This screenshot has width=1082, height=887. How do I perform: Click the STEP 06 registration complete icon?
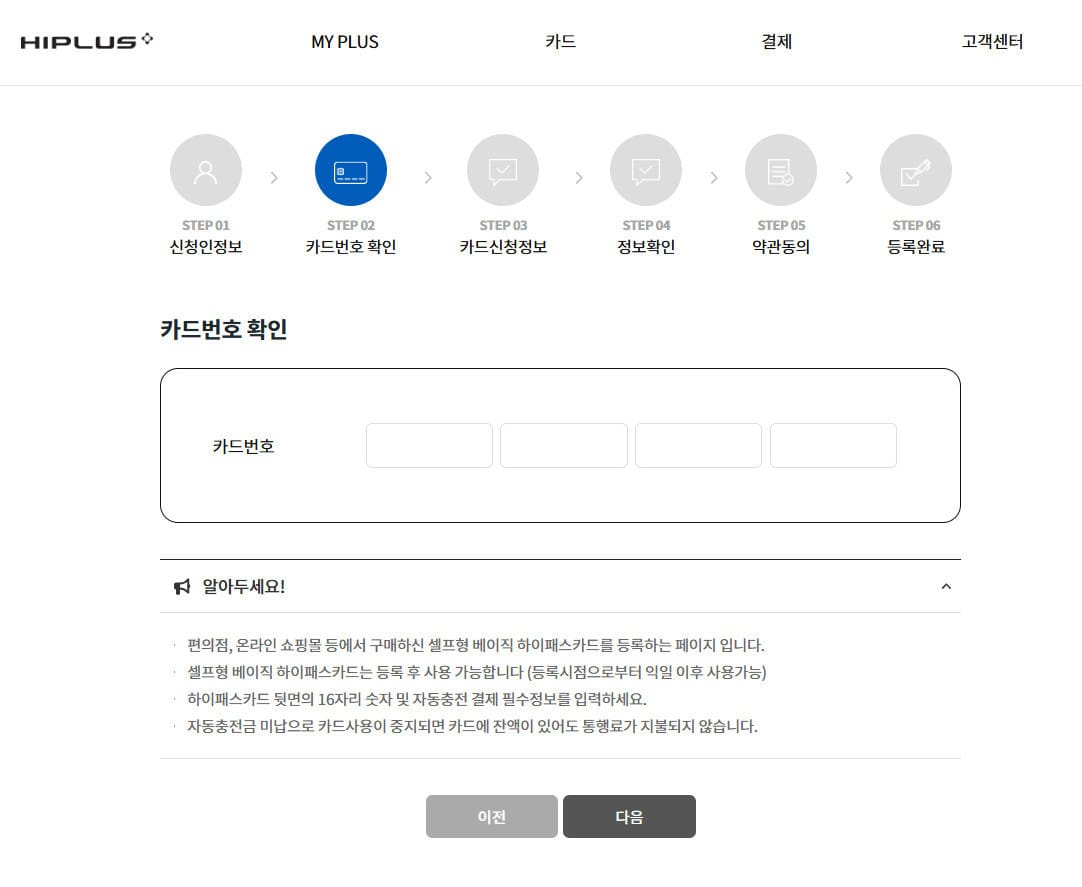[916, 170]
